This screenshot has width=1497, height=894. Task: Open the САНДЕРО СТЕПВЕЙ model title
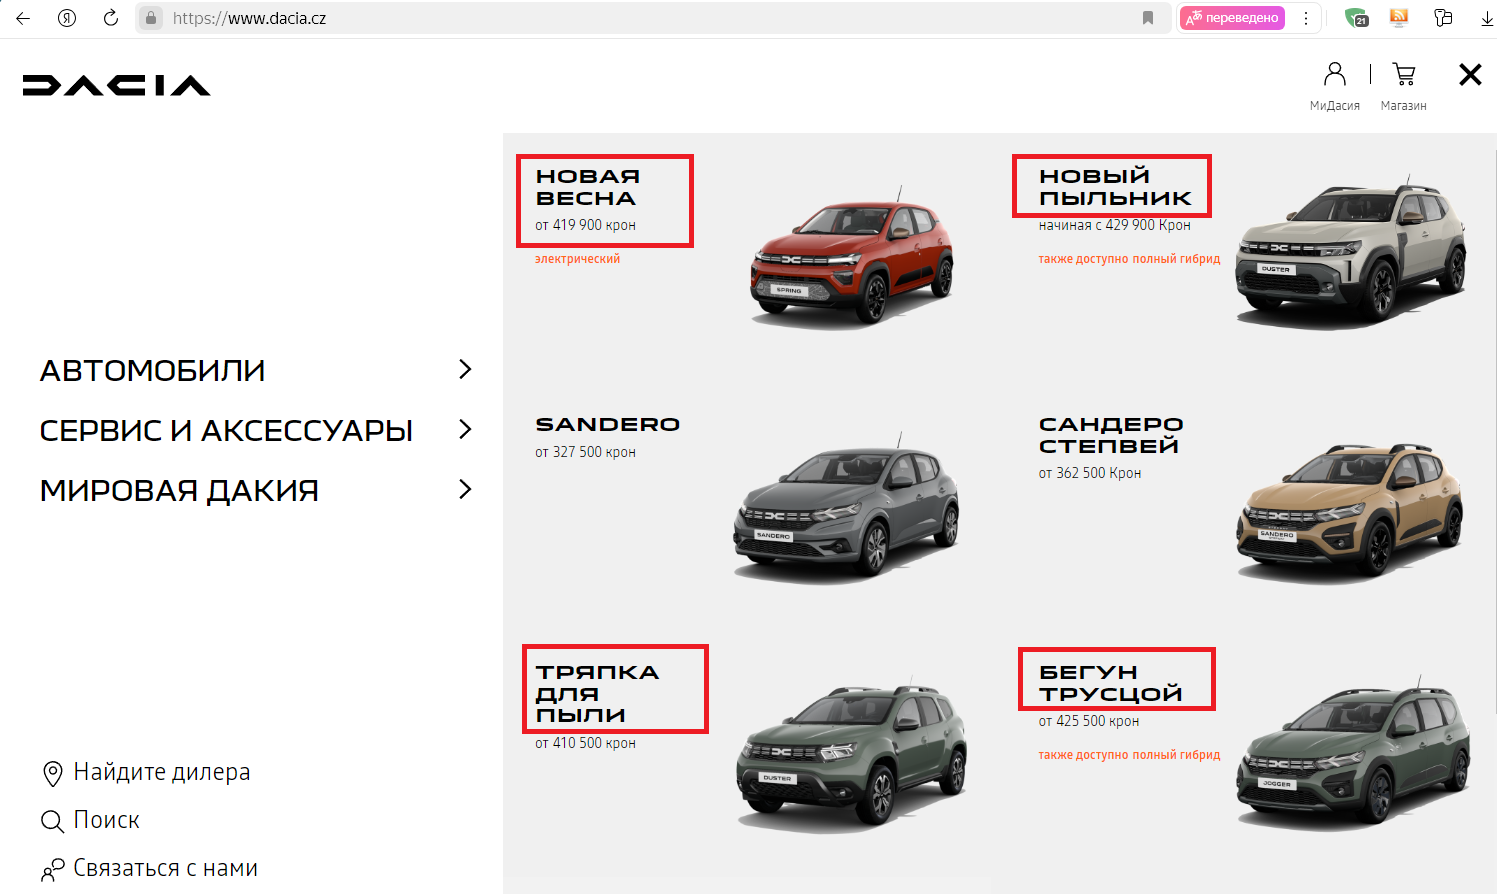click(x=1111, y=435)
